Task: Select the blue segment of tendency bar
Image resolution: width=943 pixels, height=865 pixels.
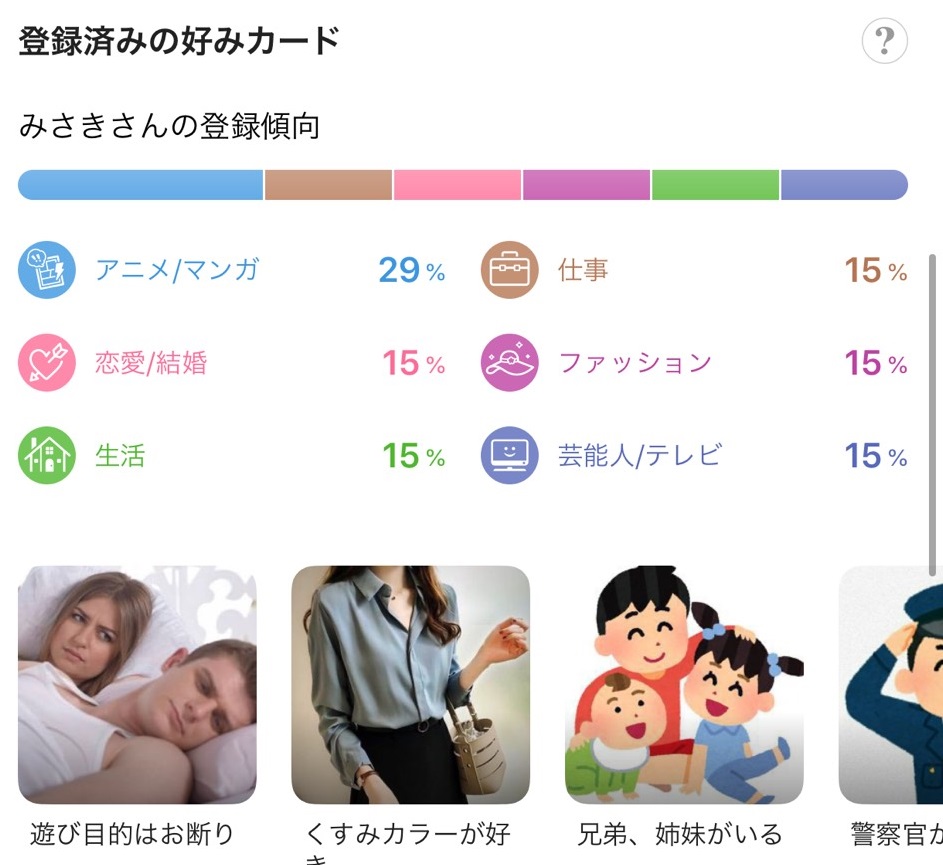Action: pyautogui.click(x=140, y=185)
